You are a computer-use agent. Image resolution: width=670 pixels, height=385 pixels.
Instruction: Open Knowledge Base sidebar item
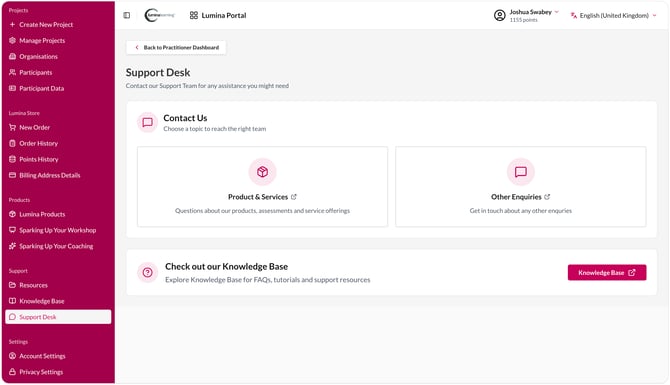58,301
